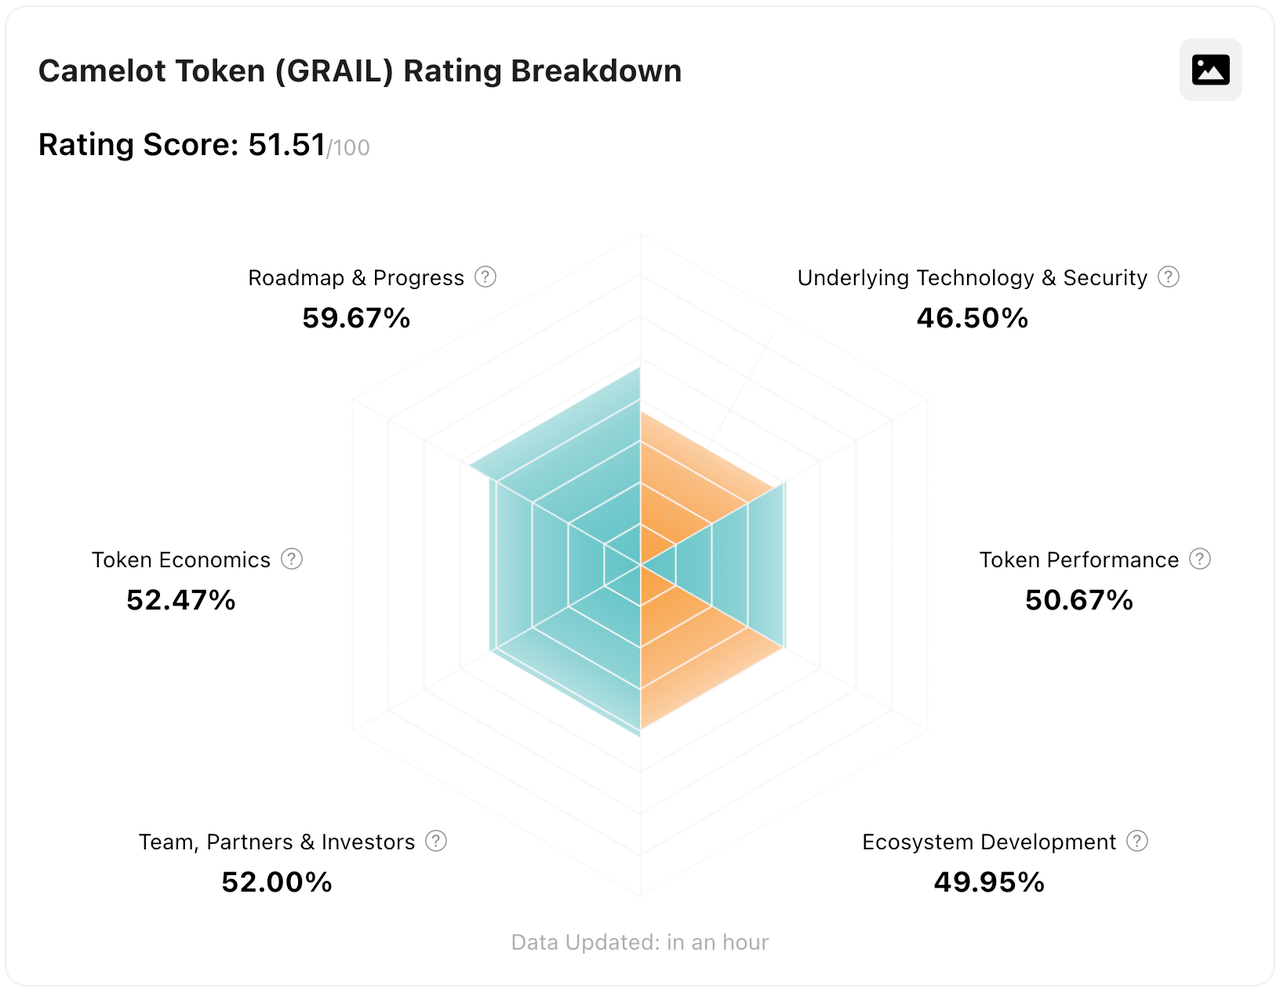The height and width of the screenshot is (992, 1280).
Task: Click the 59.67% Roadmap score link
Action: [356, 317]
